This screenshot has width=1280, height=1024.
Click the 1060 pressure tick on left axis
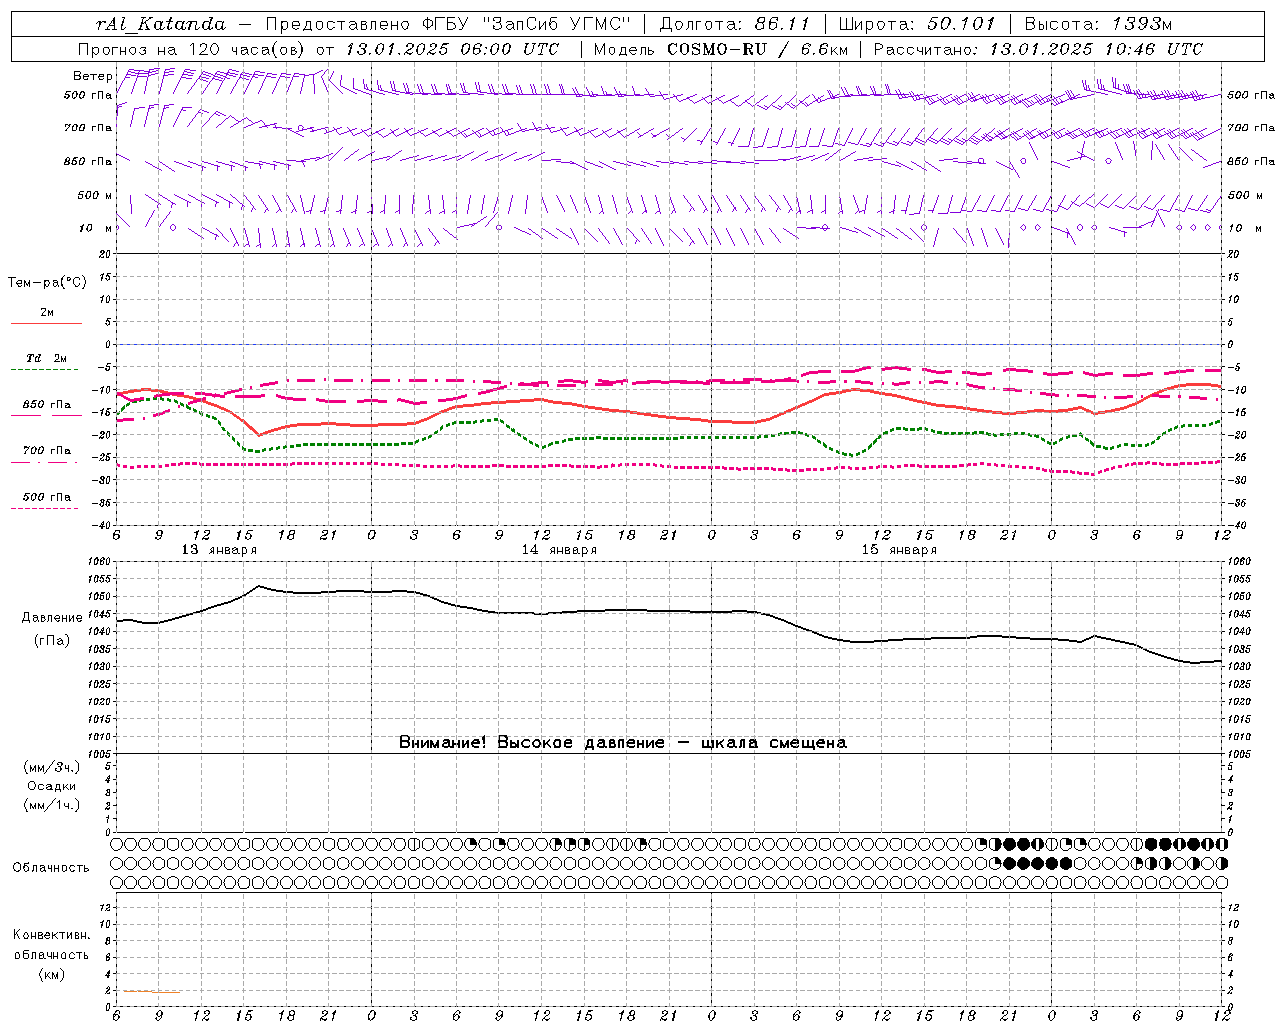point(101,562)
